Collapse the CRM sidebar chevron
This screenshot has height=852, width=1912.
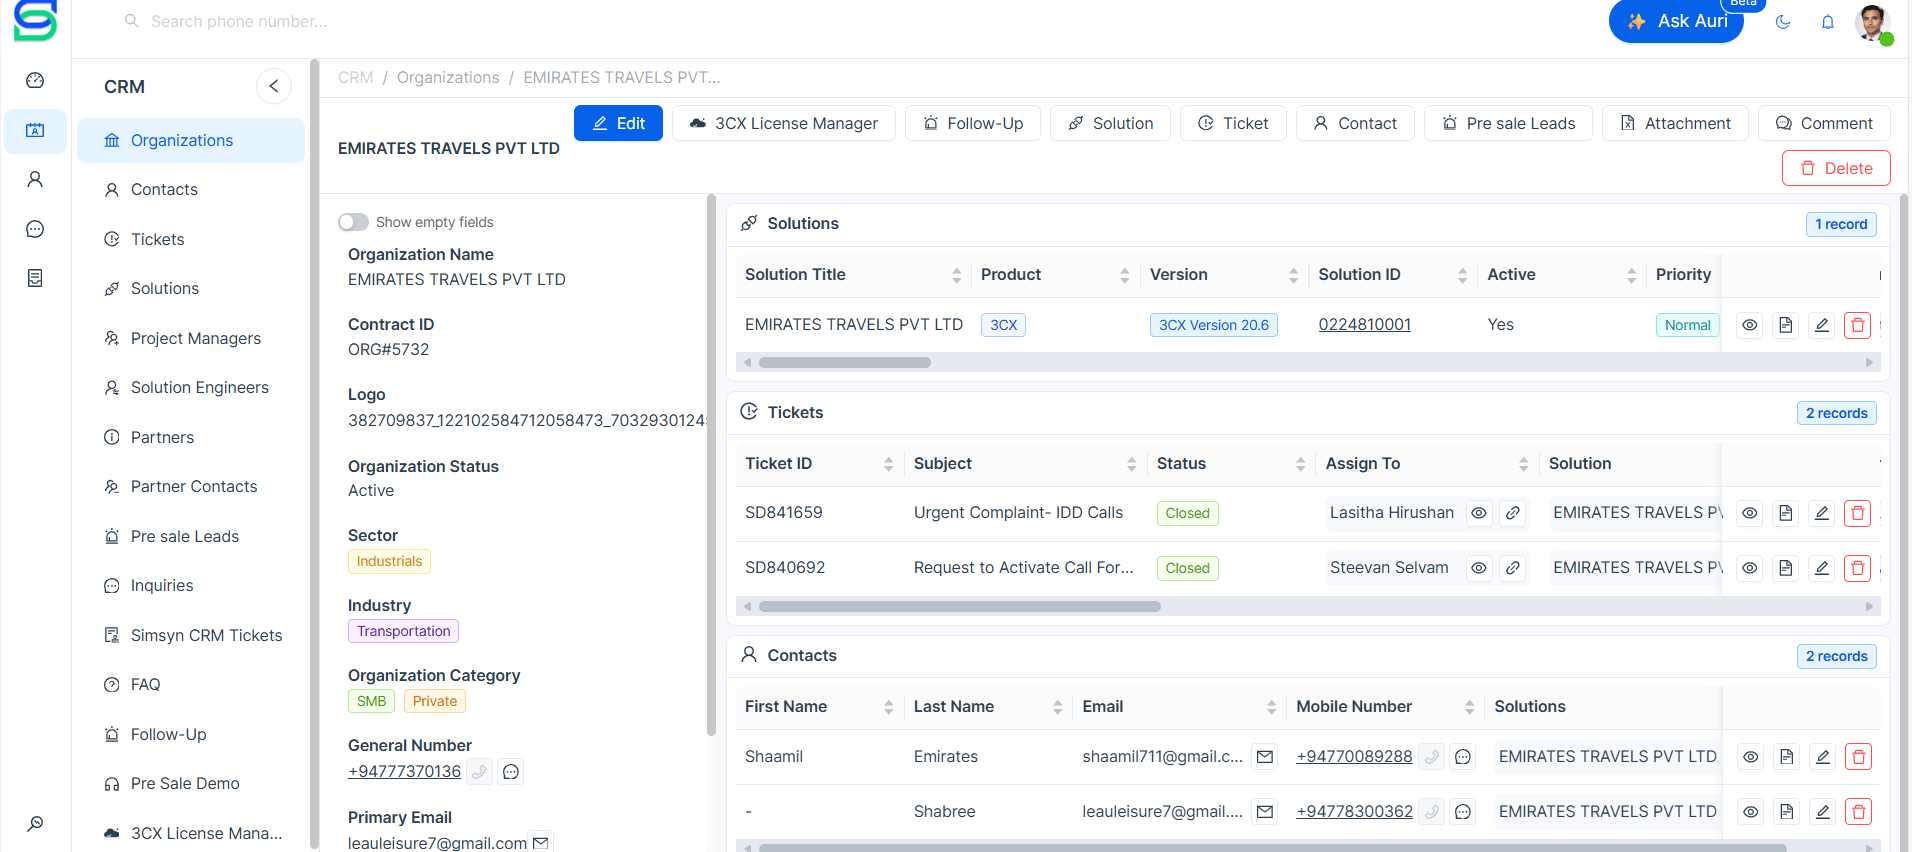pos(274,86)
